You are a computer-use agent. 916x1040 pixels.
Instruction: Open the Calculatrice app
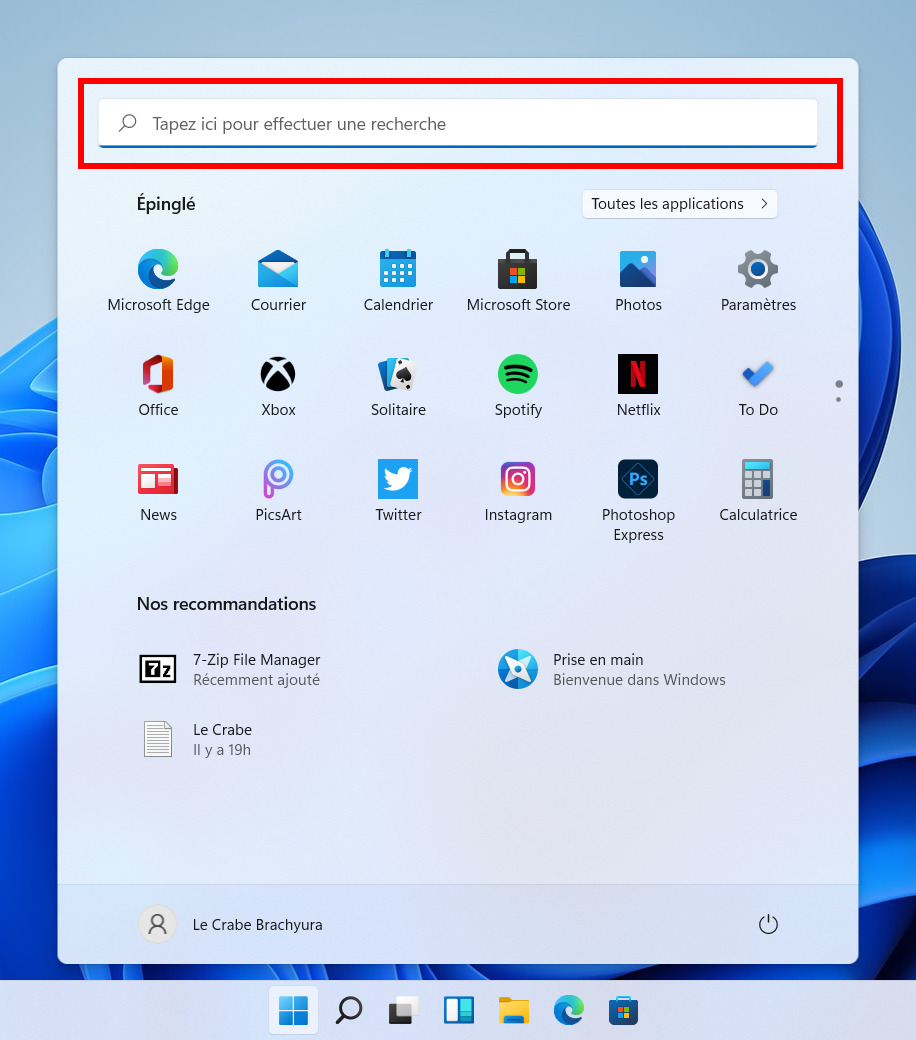(x=758, y=491)
